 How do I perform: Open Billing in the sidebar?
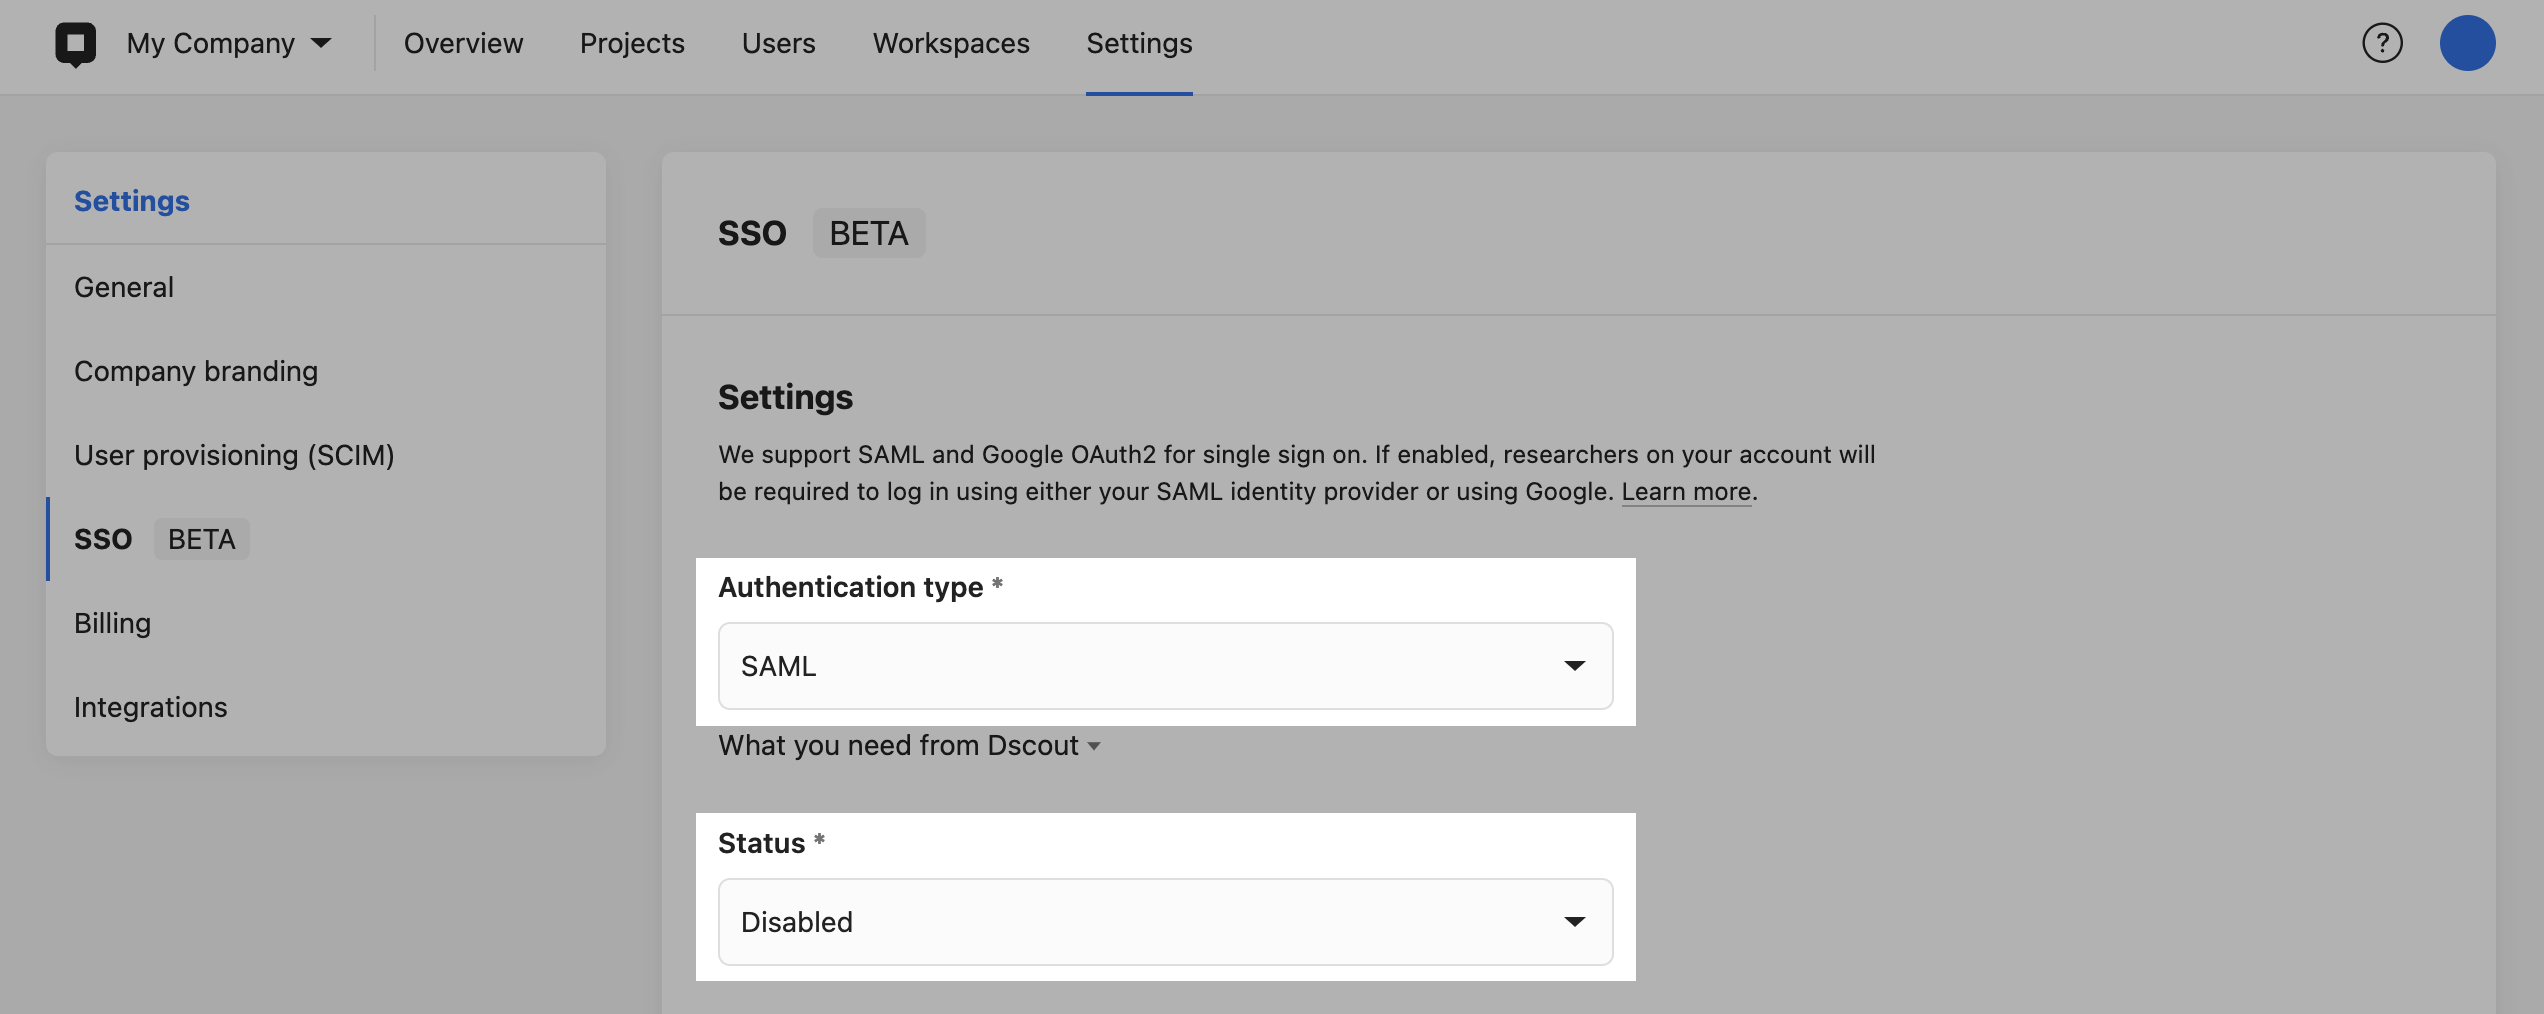click(326, 623)
